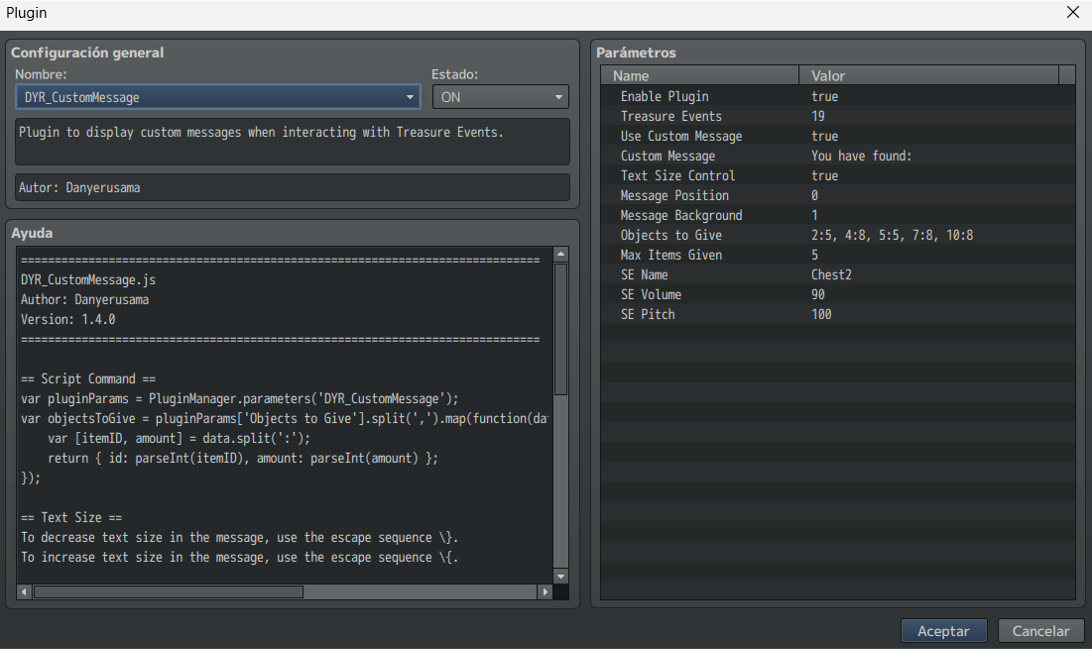Screen dimensions: 1092x649
Task: Select the Use Custom Message parameter
Action: 700,136
